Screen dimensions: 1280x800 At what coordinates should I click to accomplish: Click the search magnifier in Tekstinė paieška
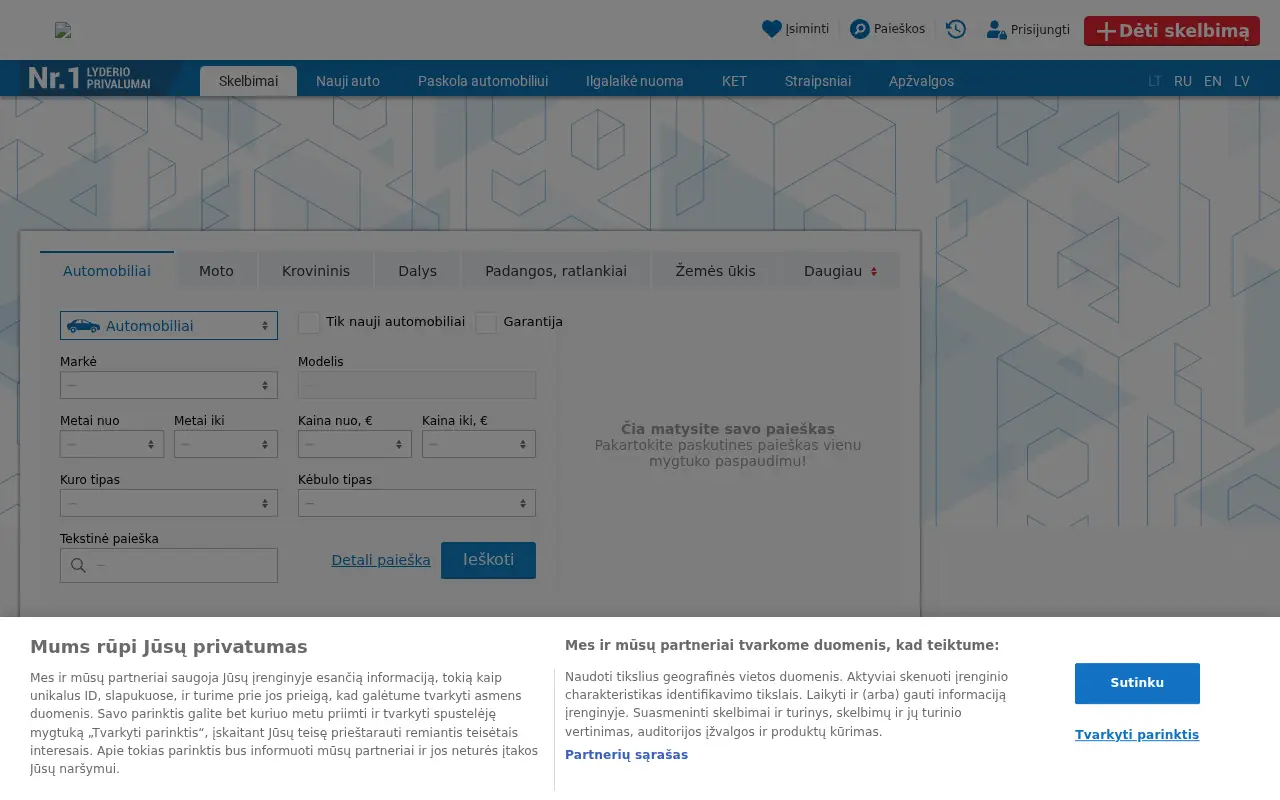78,566
